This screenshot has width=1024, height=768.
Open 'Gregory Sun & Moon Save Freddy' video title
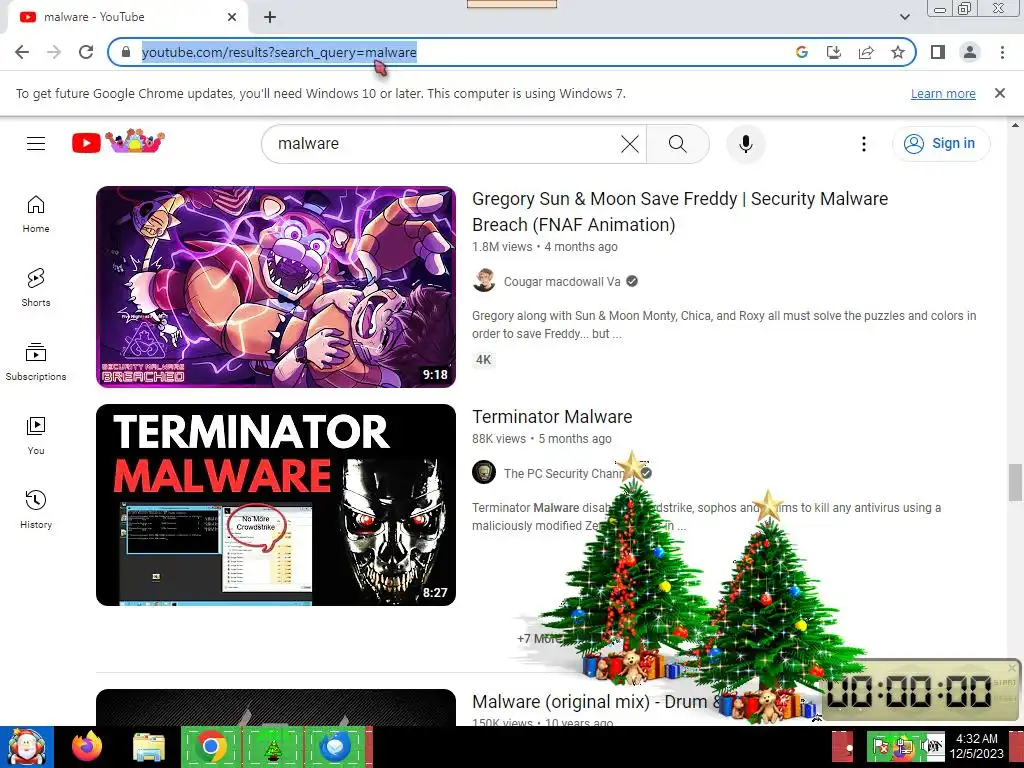680,212
